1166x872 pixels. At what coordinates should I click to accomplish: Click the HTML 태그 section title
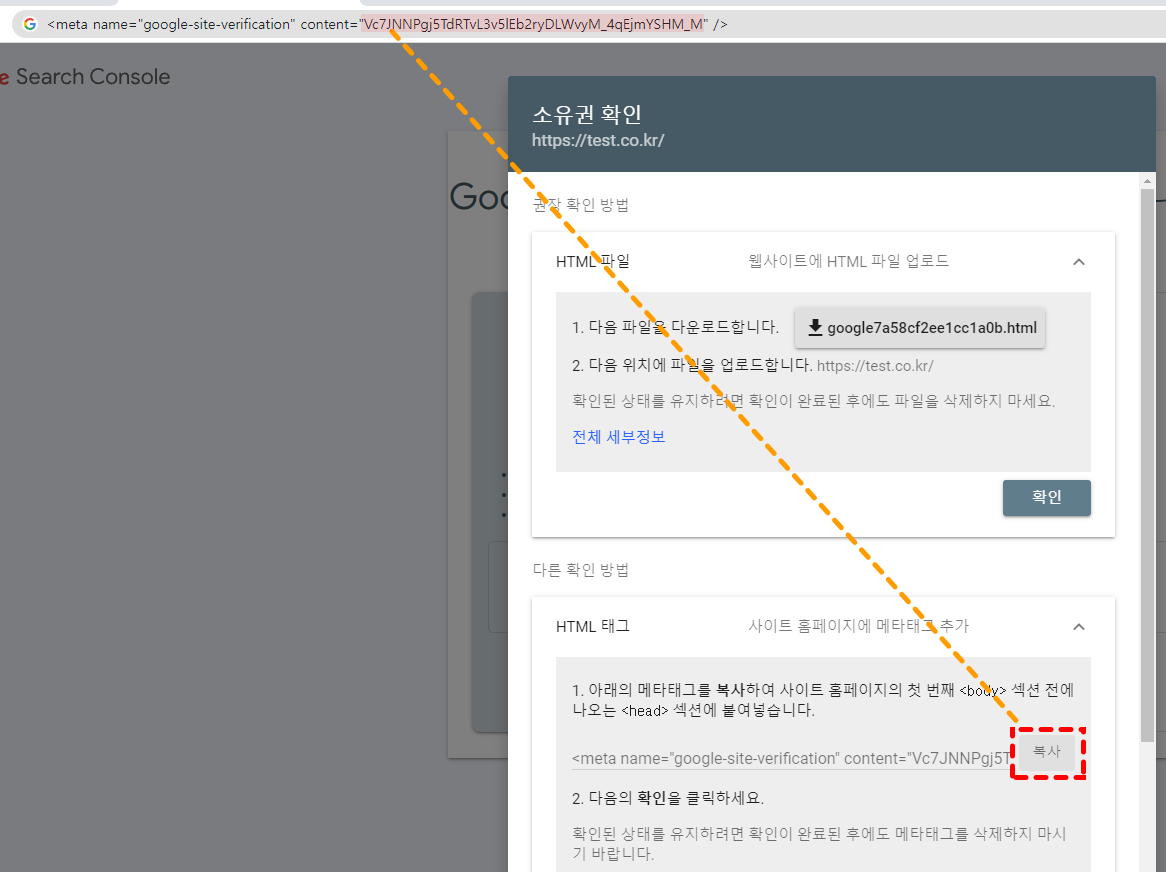click(593, 627)
